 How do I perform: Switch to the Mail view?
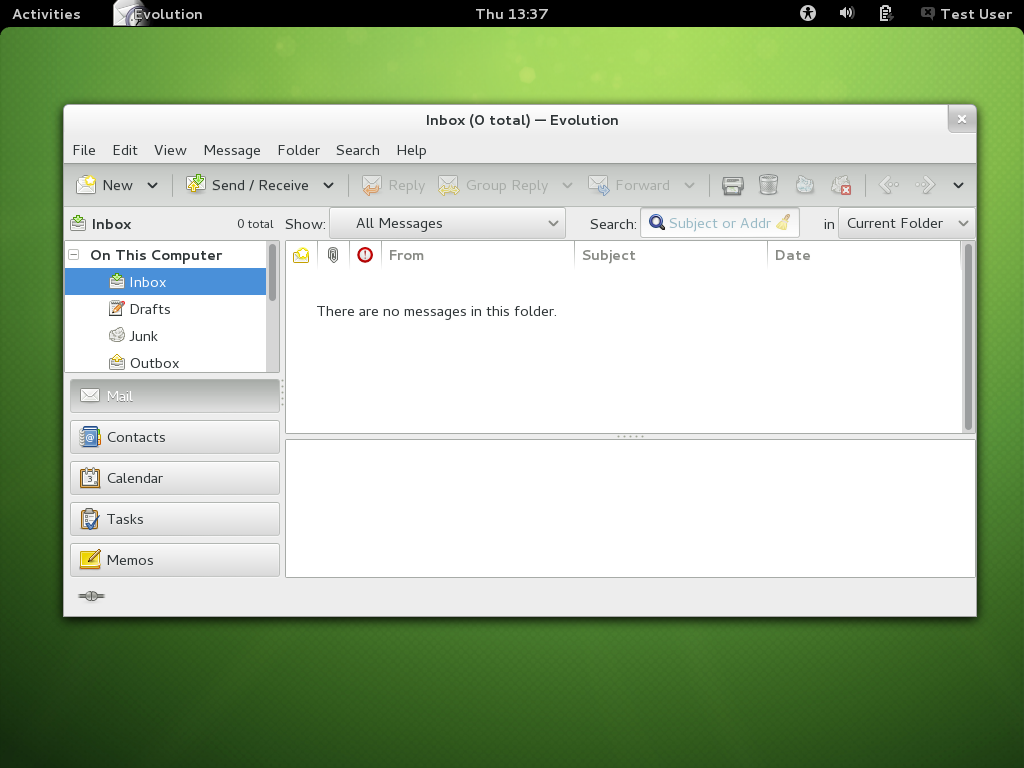(175, 396)
